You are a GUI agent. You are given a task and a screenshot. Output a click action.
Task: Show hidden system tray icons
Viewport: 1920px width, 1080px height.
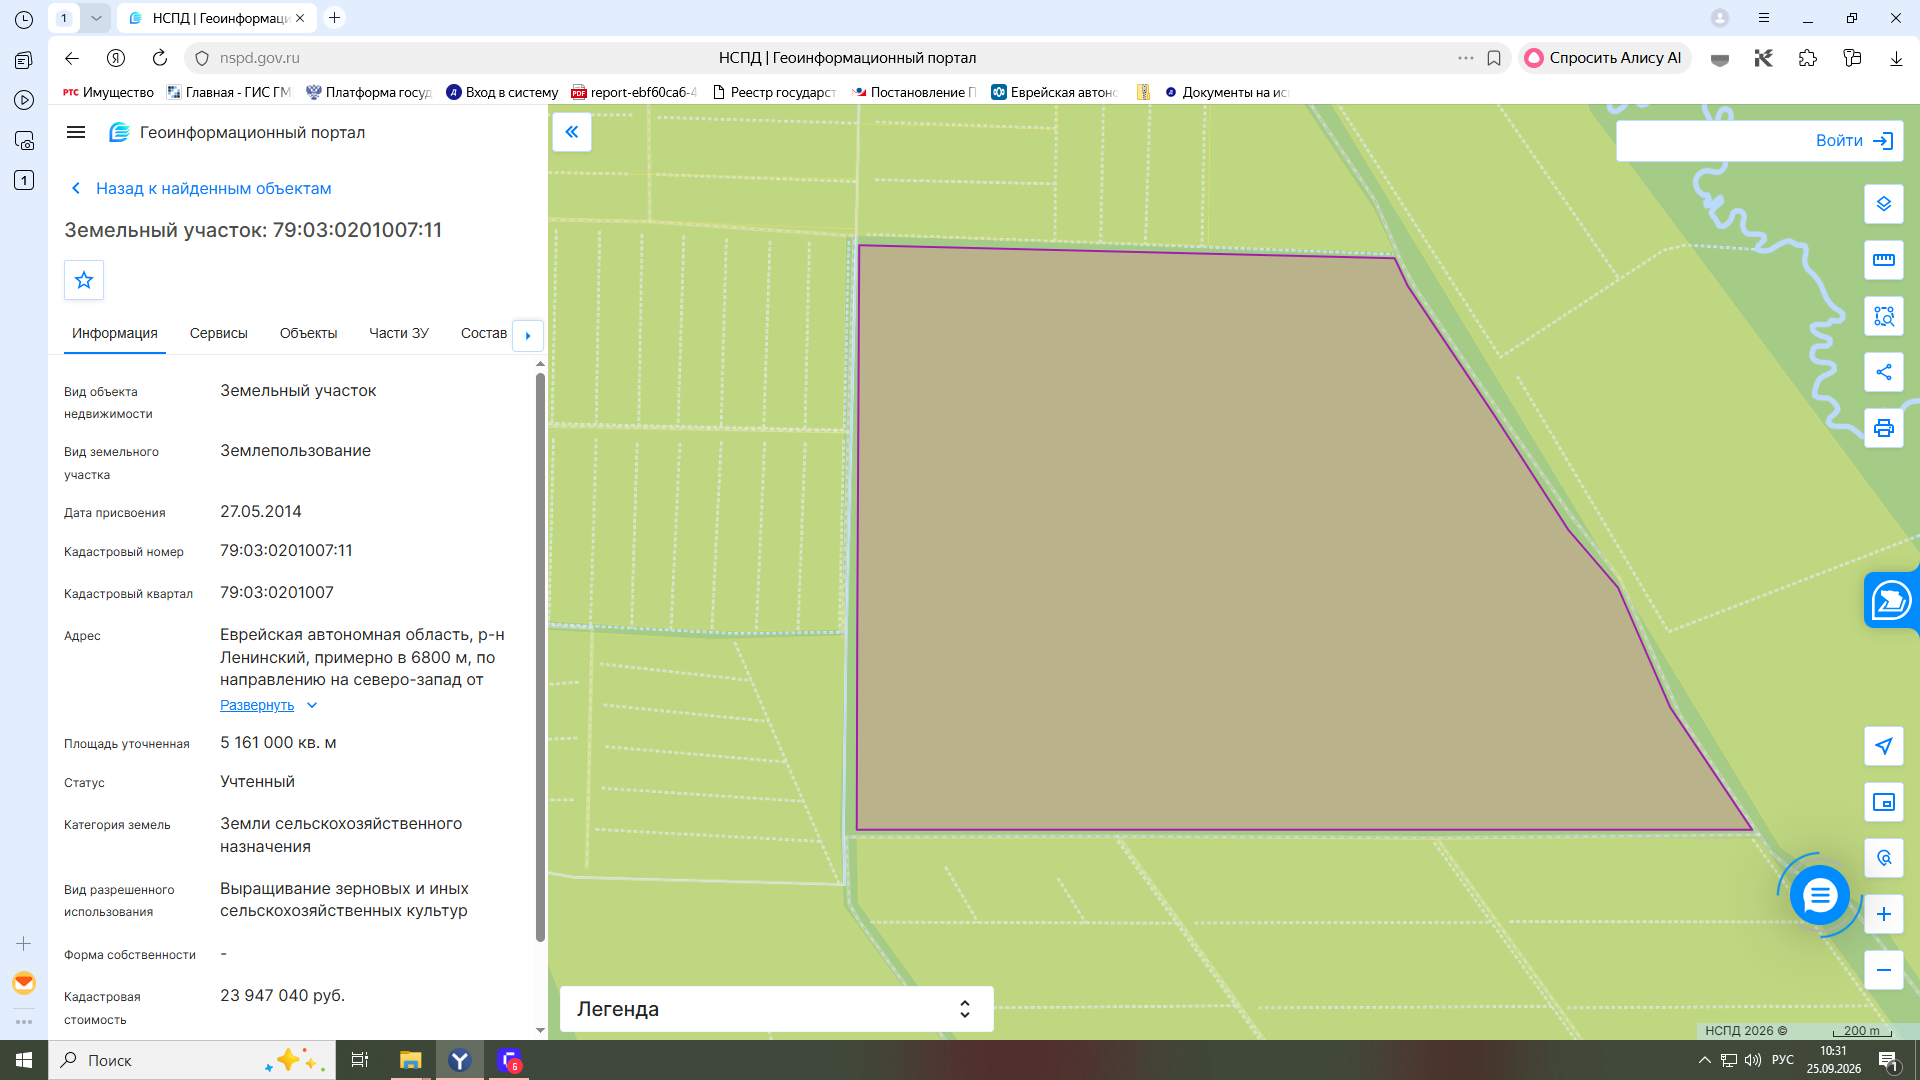pyautogui.click(x=1705, y=1060)
